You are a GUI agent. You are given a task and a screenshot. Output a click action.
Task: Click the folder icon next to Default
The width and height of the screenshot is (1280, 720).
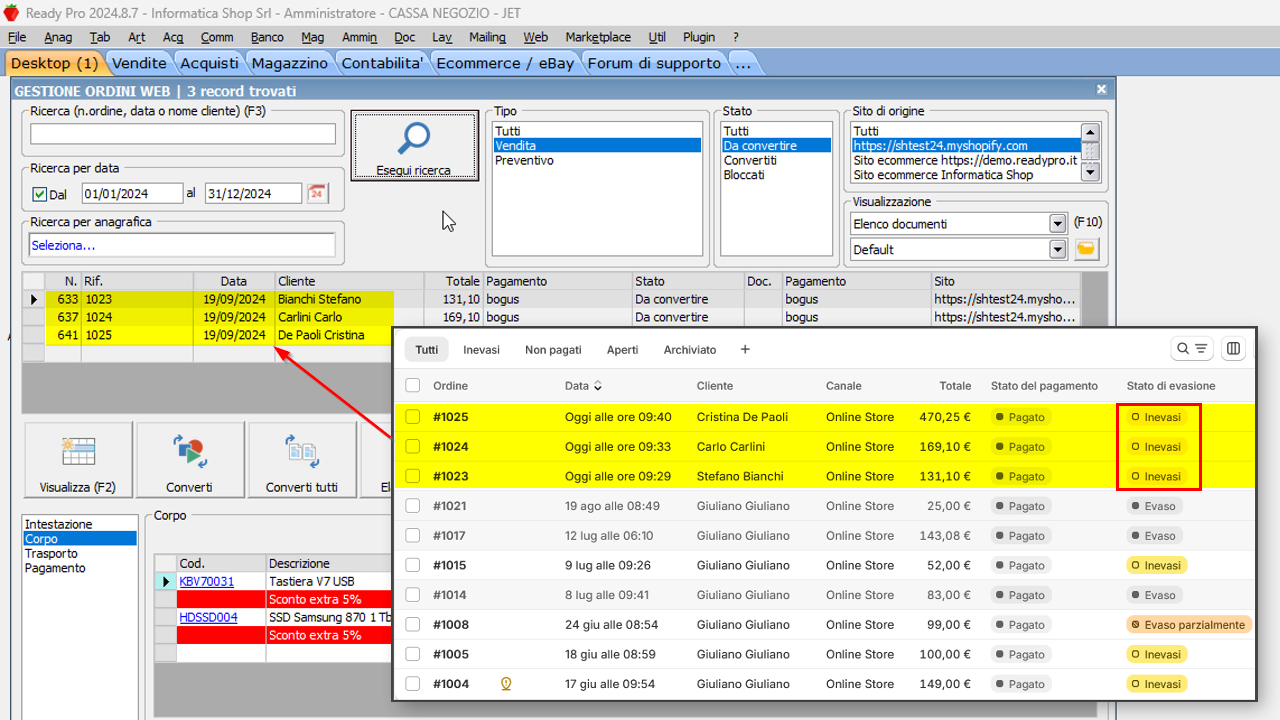[1086, 249]
